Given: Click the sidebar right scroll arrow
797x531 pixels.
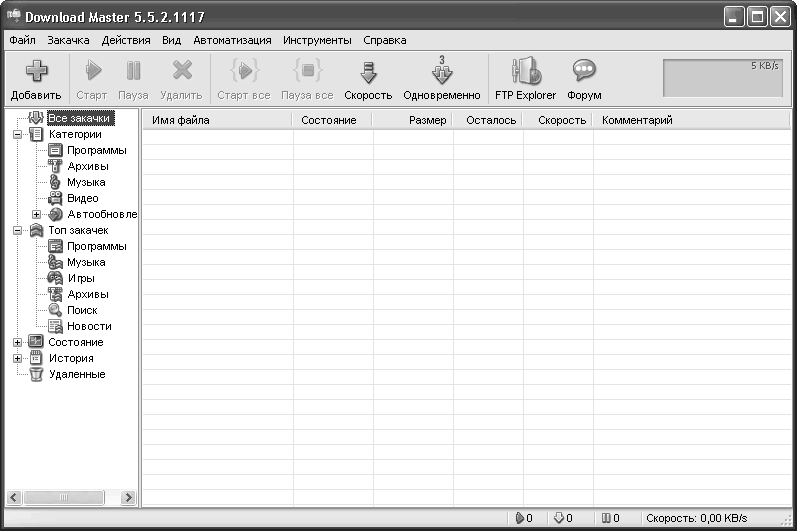Looking at the screenshot, I should pyautogui.click(x=129, y=497).
